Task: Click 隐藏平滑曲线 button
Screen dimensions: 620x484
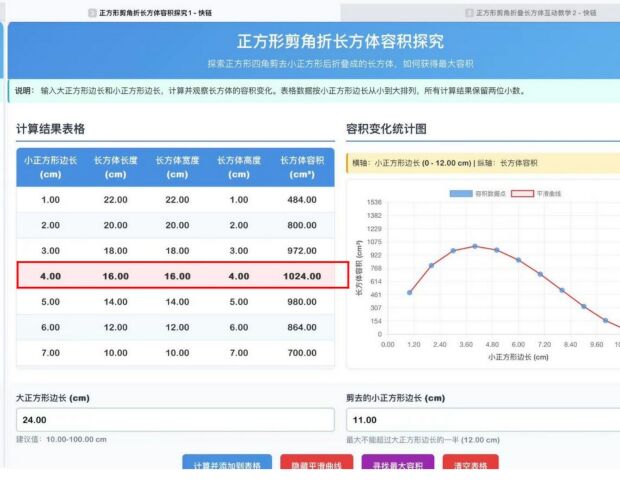Action: [x=316, y=466]
